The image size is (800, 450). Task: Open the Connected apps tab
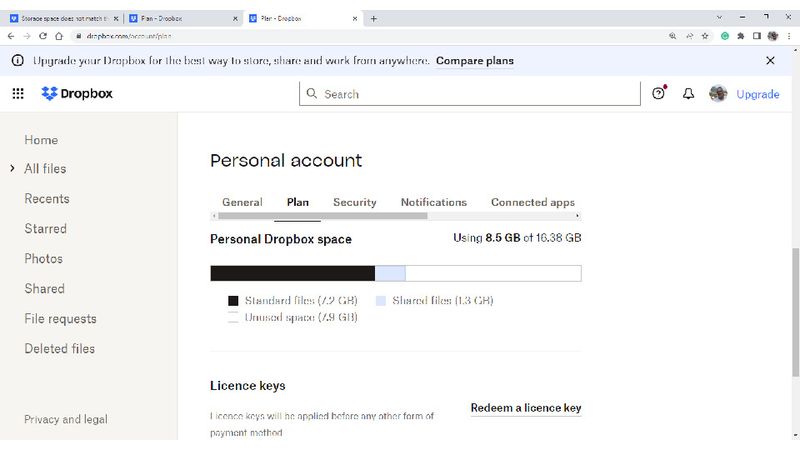pos(533,202)
